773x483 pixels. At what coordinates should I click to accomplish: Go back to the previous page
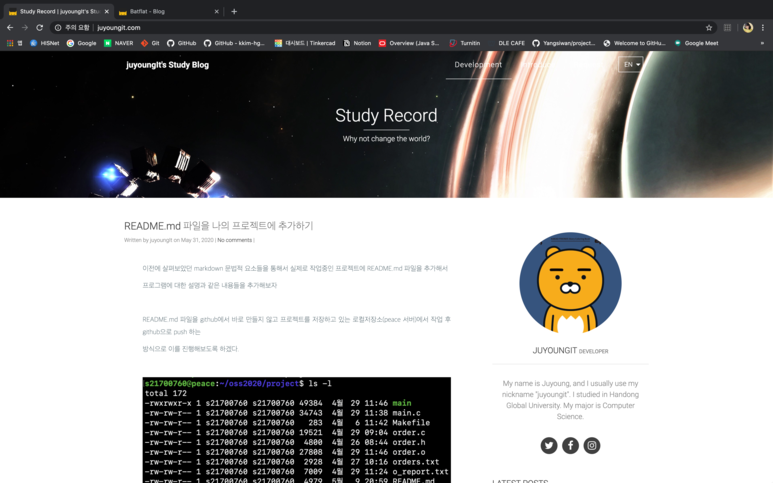10,28
